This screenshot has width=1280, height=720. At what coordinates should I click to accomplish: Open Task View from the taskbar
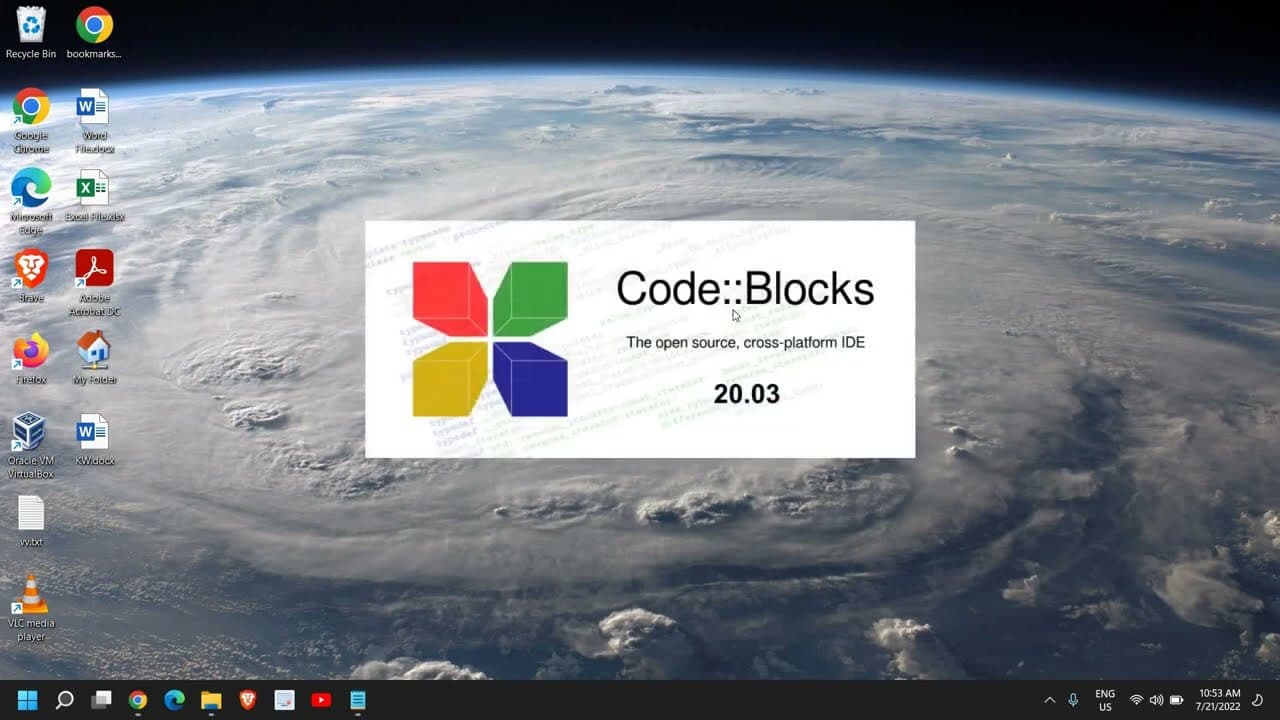101,700
